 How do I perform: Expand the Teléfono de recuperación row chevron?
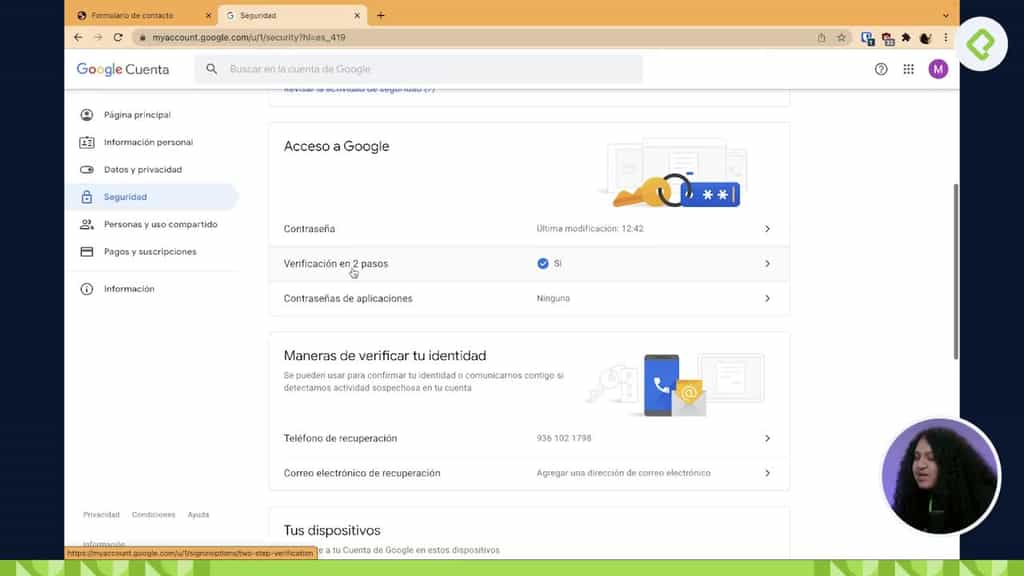(768, 438)
